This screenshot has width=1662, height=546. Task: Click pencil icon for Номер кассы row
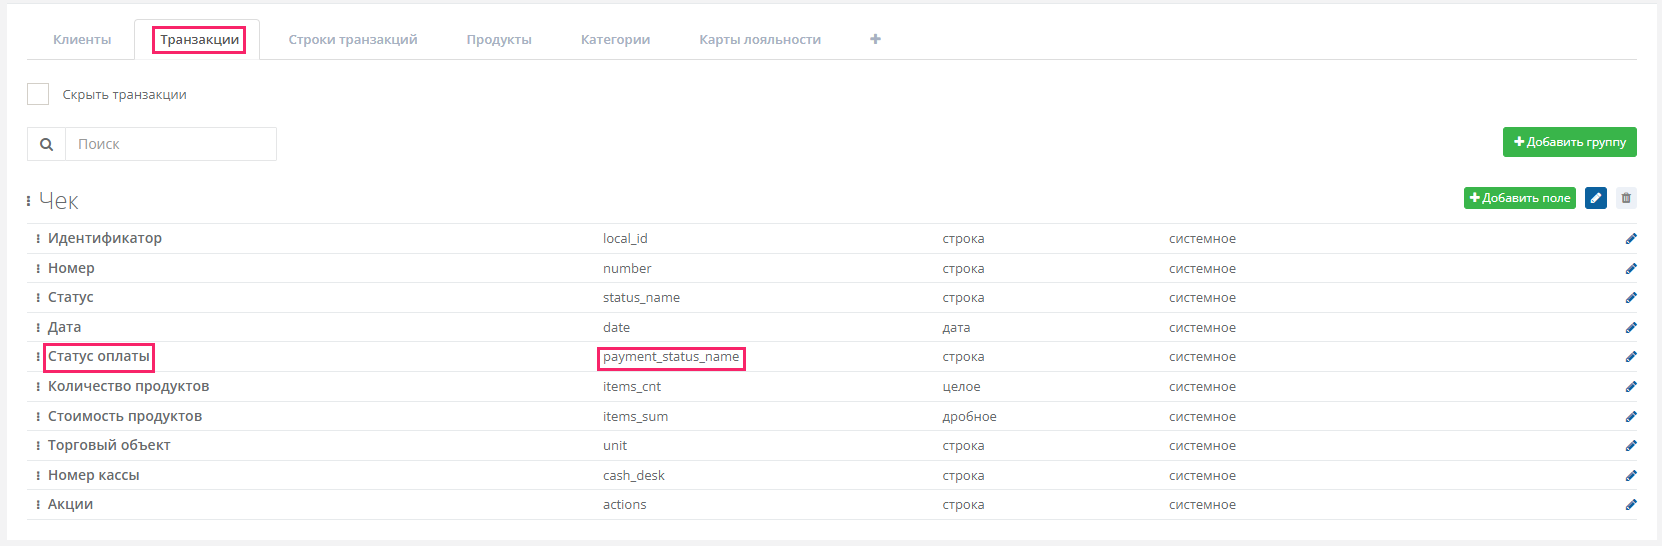coord(1631,475)
